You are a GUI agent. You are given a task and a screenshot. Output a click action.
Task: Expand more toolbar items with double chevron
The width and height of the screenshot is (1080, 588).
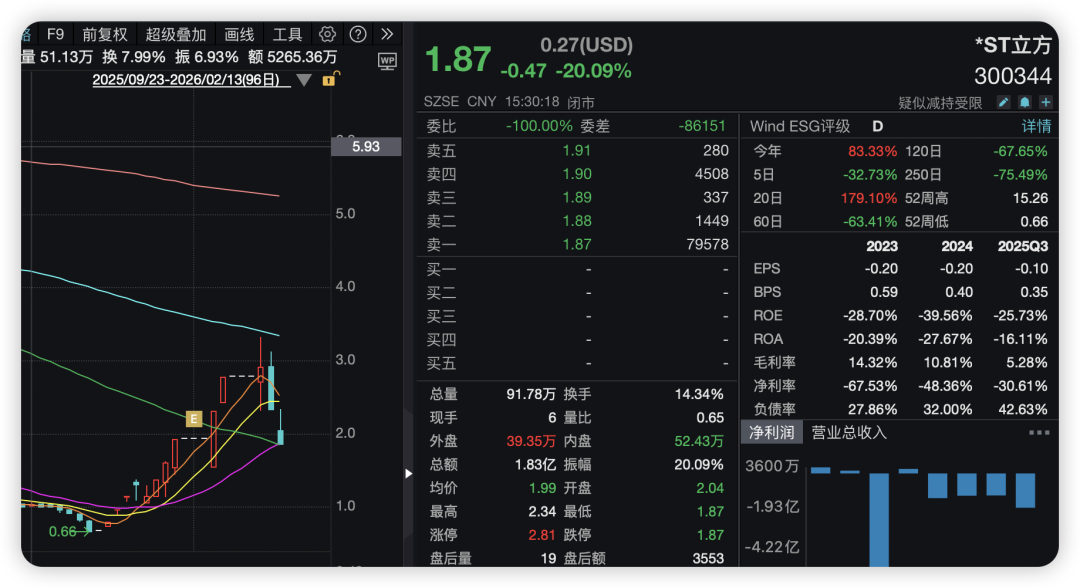pos(388,34)
